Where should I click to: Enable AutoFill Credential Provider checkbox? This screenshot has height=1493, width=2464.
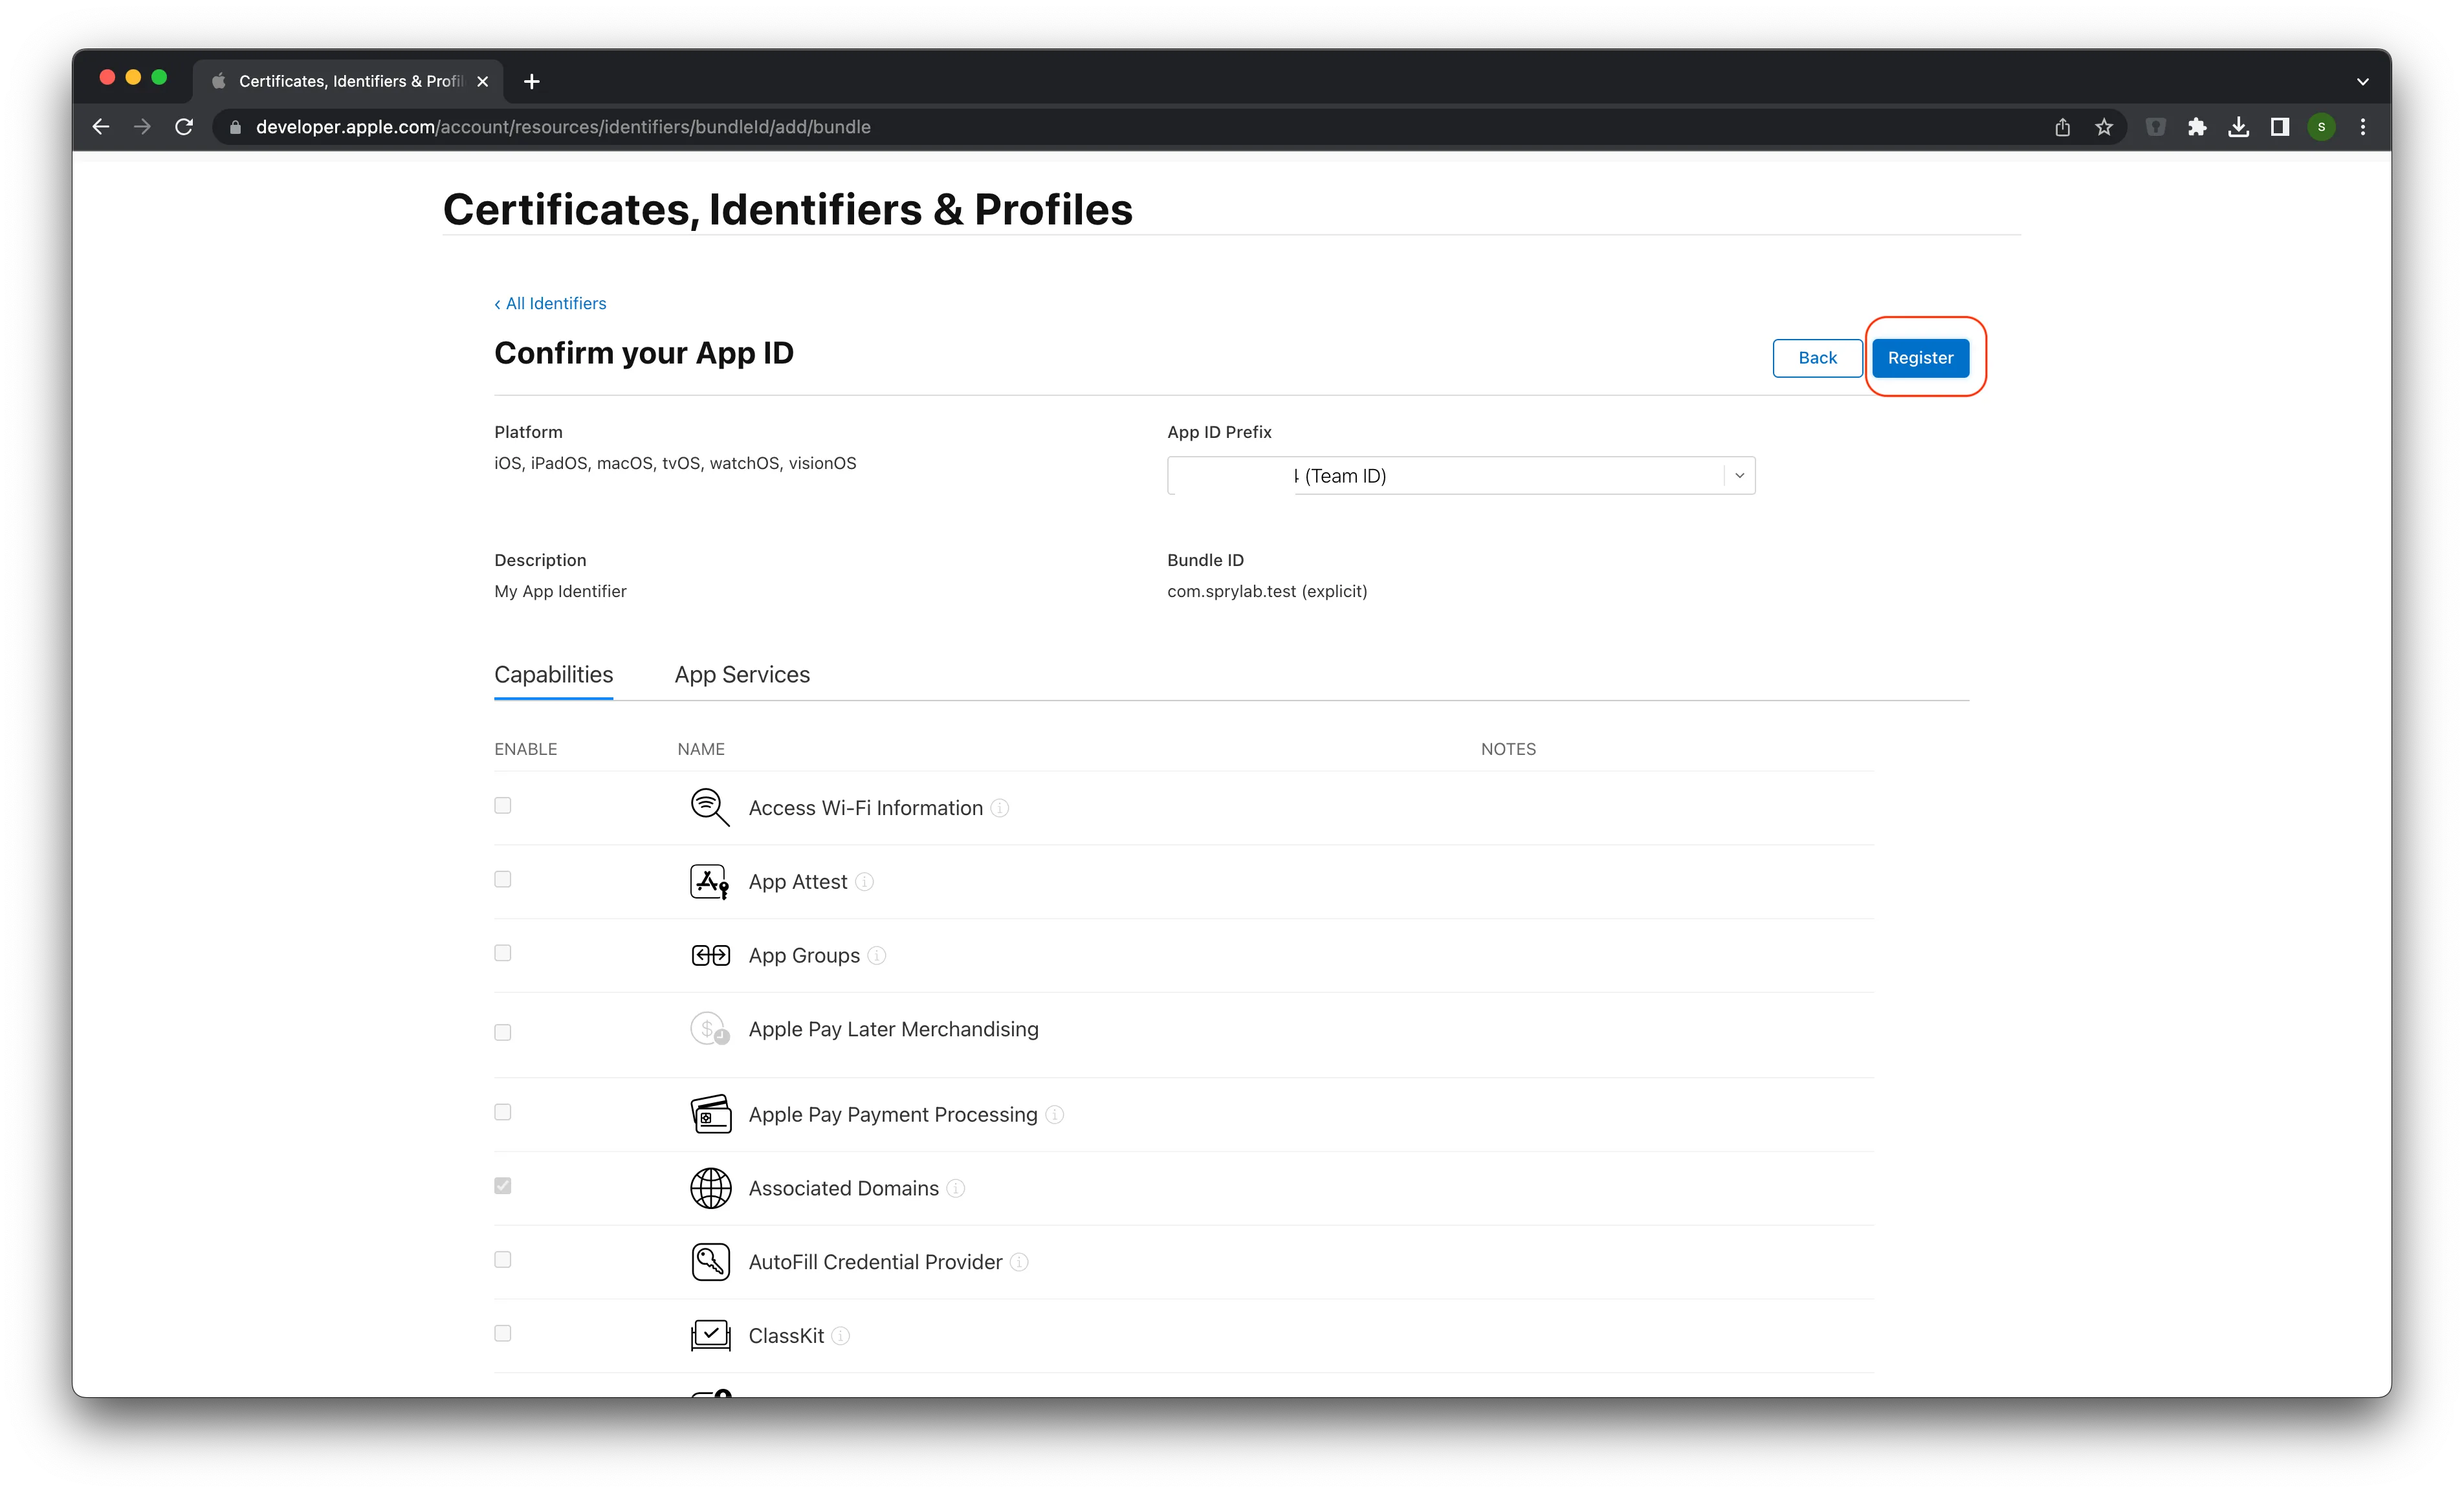click(503, 1261)
